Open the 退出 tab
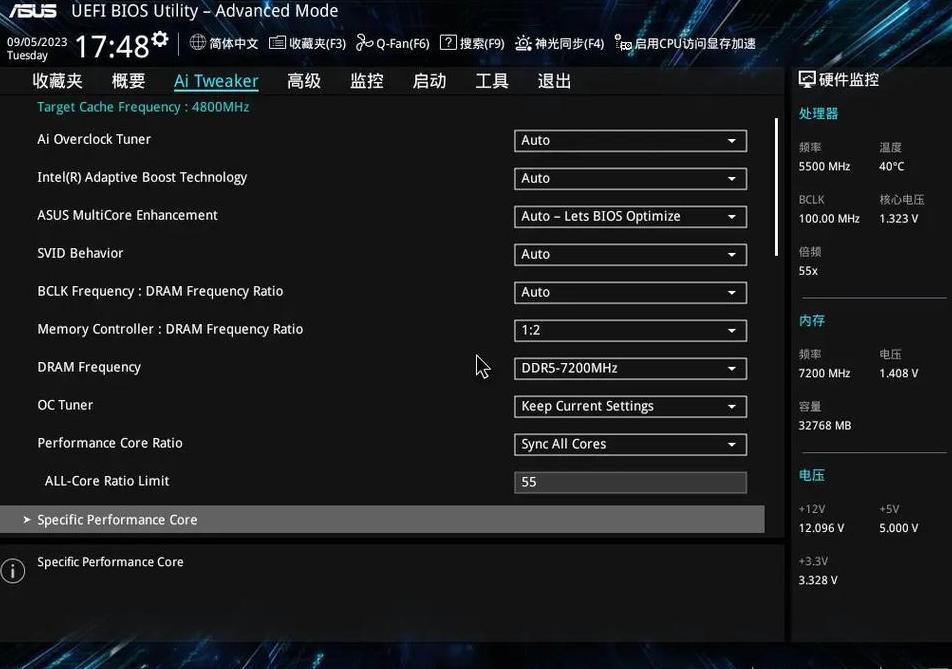The image size is (952, 669). (x=554, y=81)
